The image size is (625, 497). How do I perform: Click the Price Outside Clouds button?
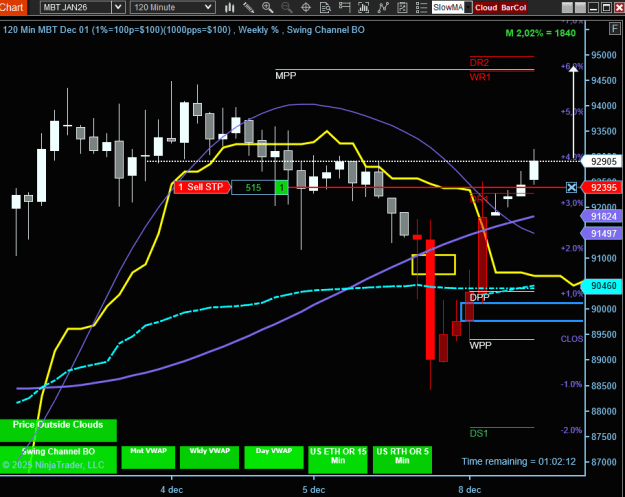point(58,430)
